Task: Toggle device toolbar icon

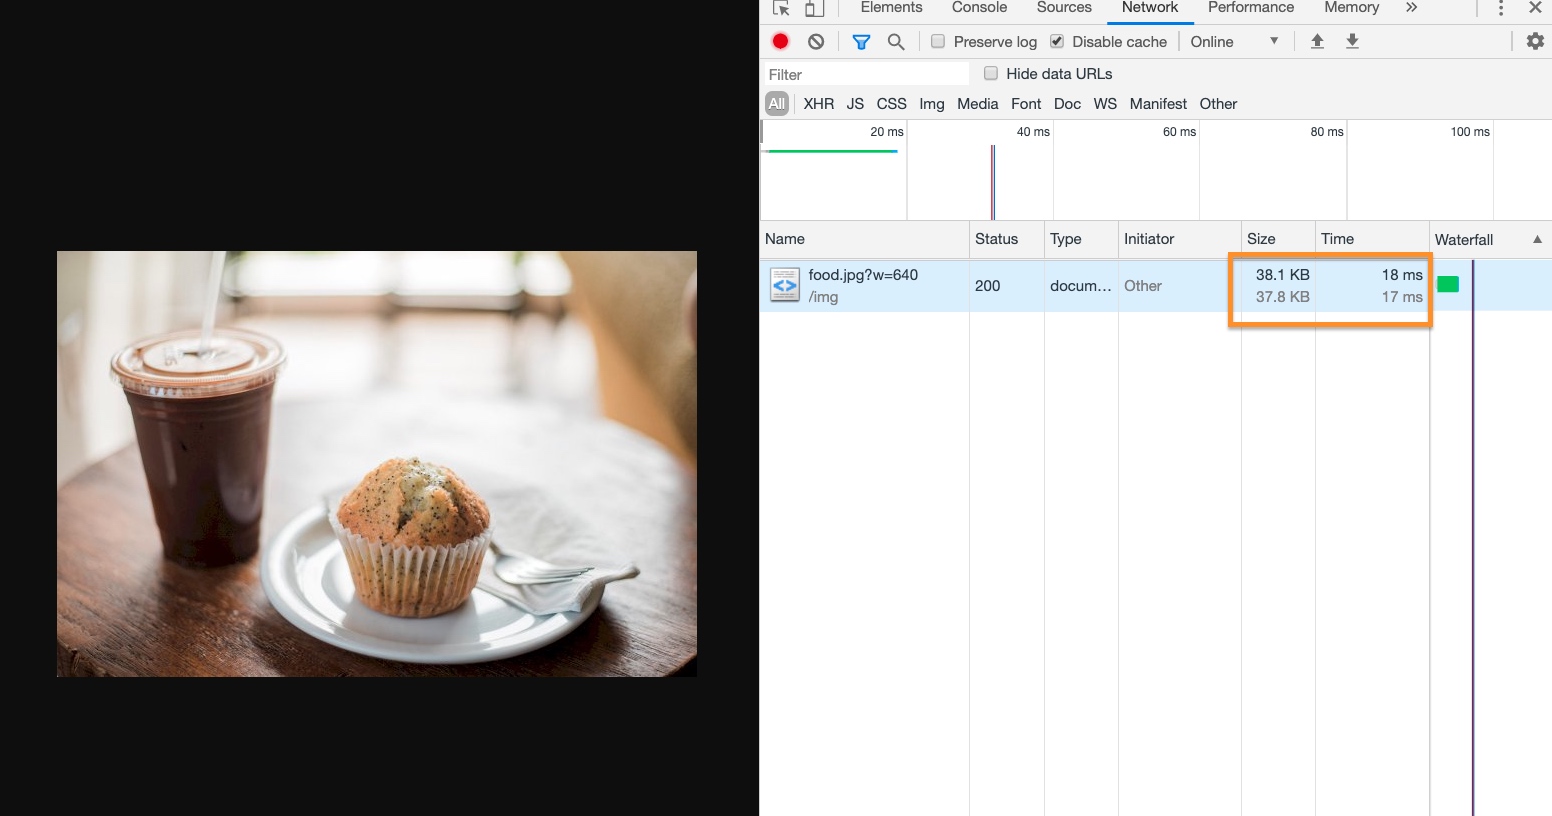Action: pos(815,8)
